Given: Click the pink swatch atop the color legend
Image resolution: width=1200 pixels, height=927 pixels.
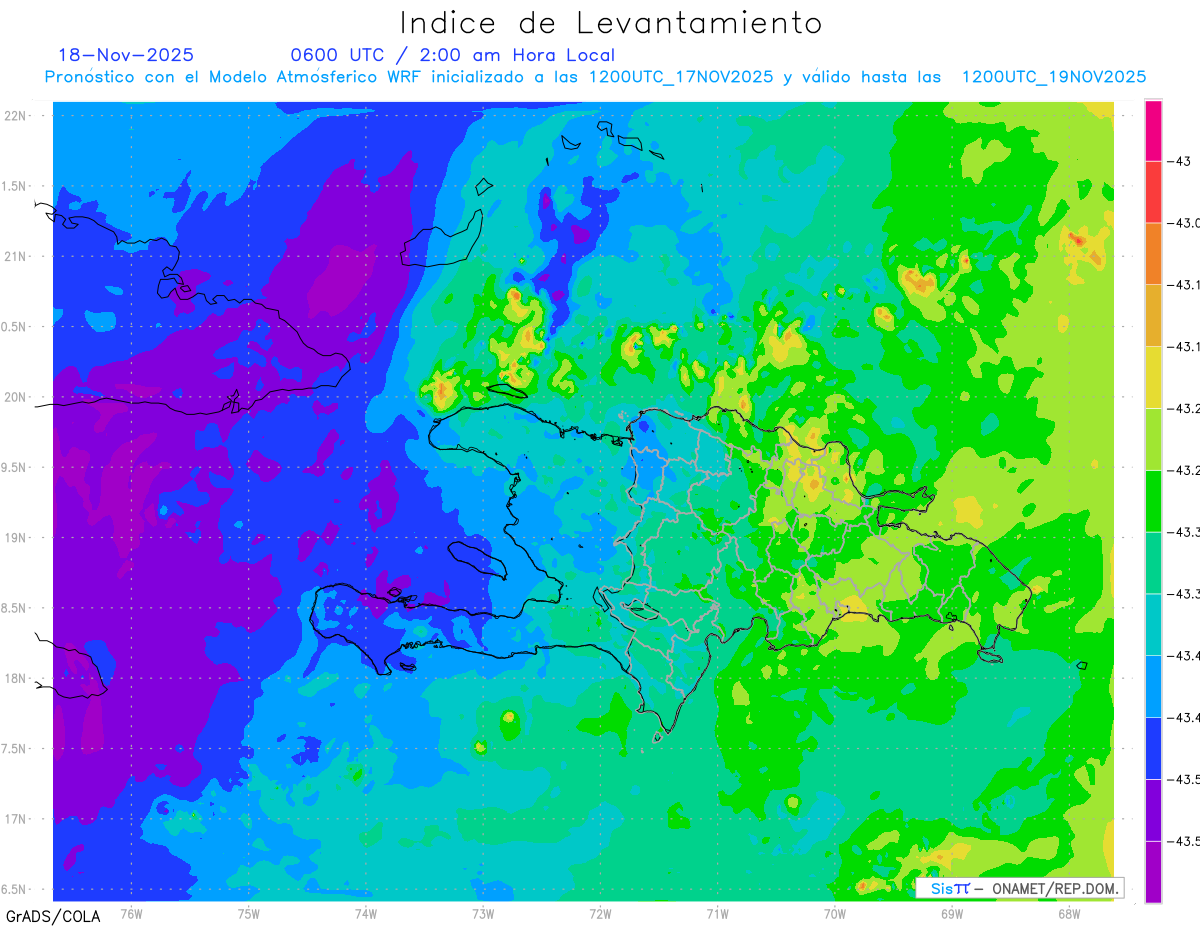Looking at the screenshot, I should point(1153,130).
